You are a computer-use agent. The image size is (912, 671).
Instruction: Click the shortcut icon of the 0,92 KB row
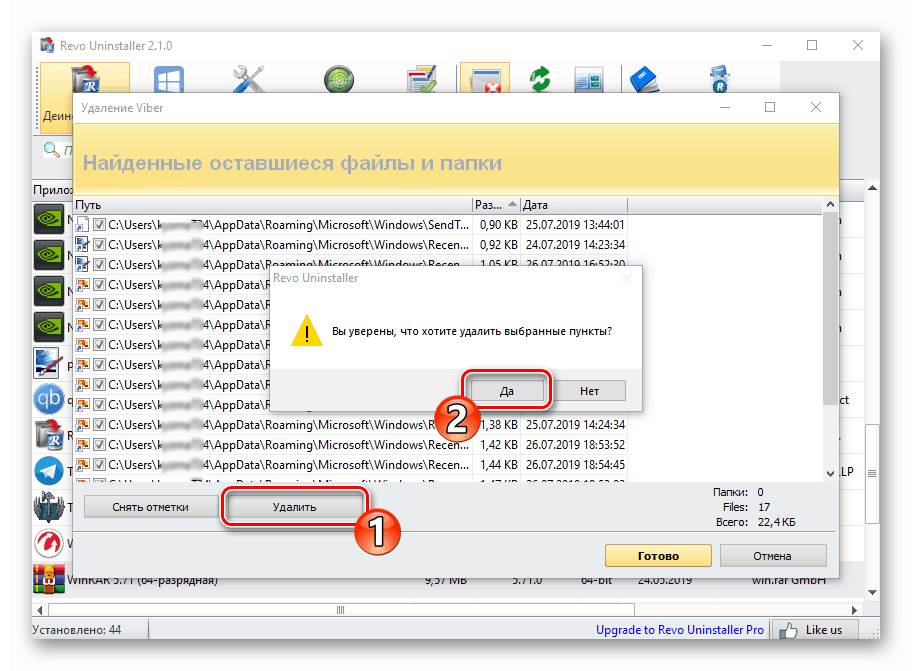pos(83,245)
